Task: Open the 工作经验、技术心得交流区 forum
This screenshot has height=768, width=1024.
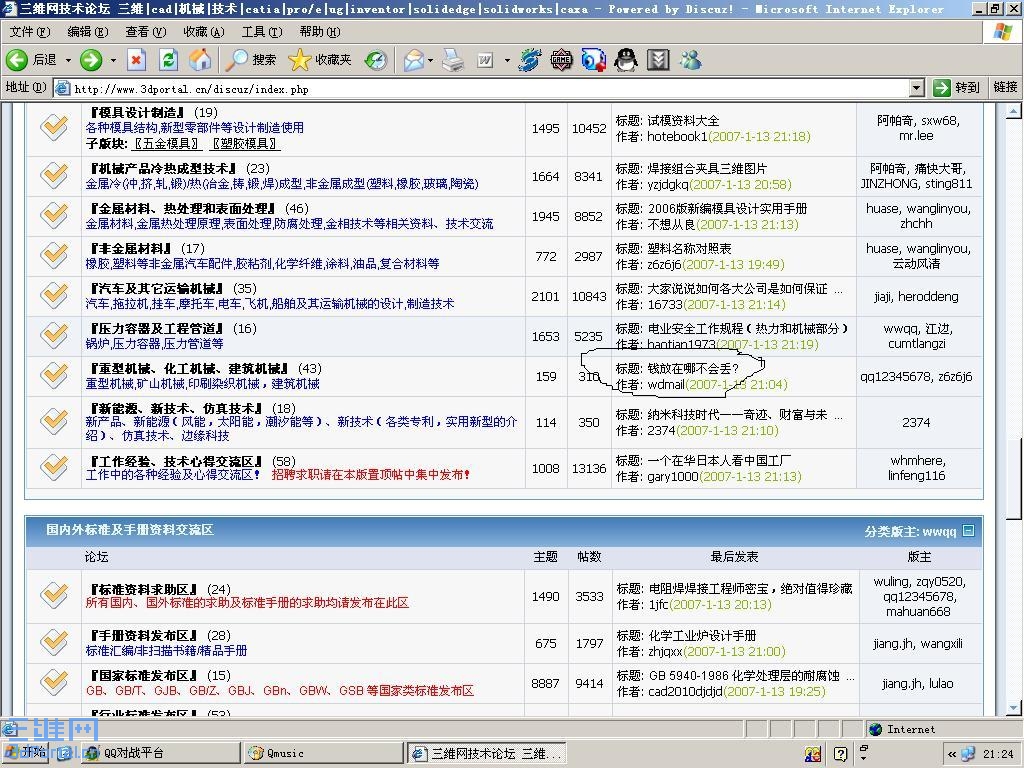Action: pyautogui.click(x=176, y=461)
